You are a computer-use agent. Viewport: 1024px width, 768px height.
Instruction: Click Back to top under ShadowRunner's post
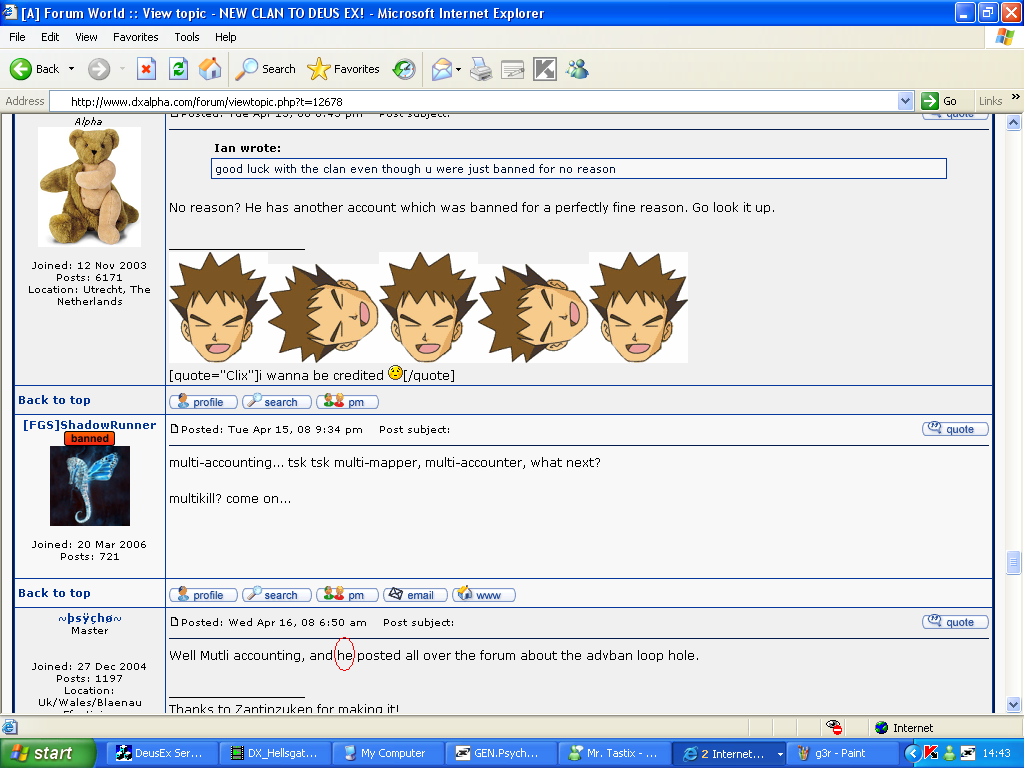coord(54,593)
